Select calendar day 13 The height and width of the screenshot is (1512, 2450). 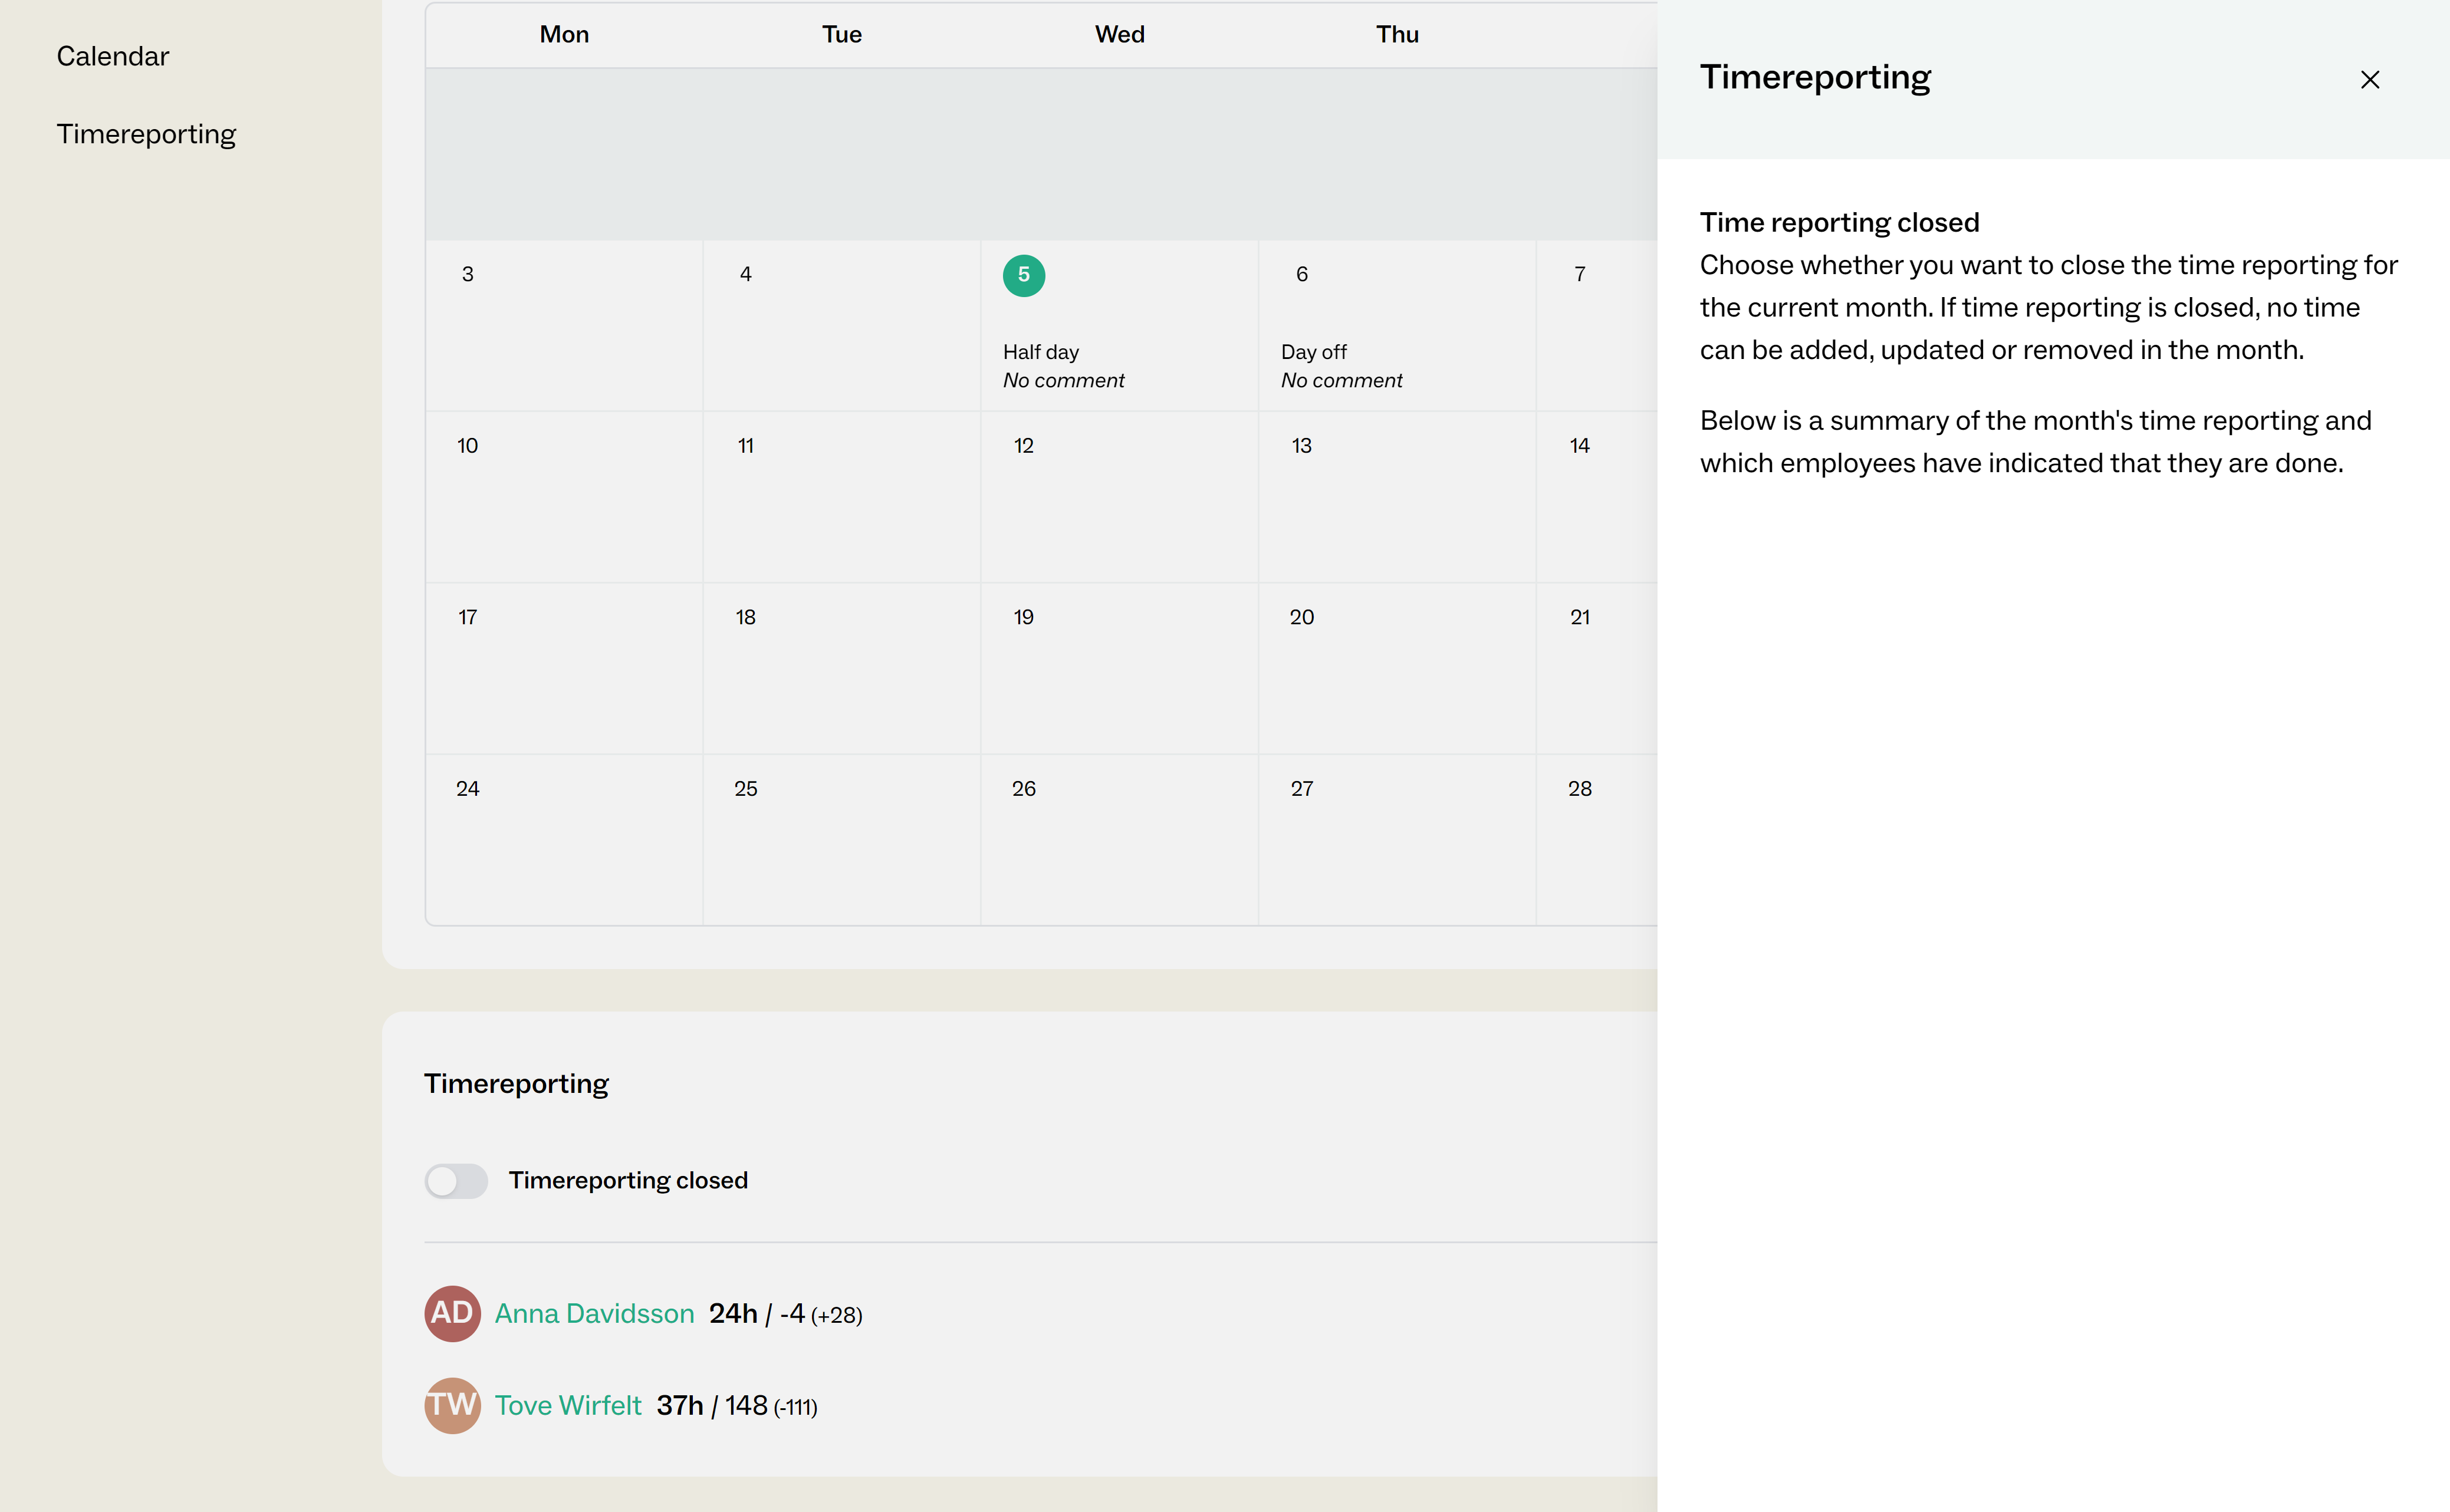tap(1302, 446)
